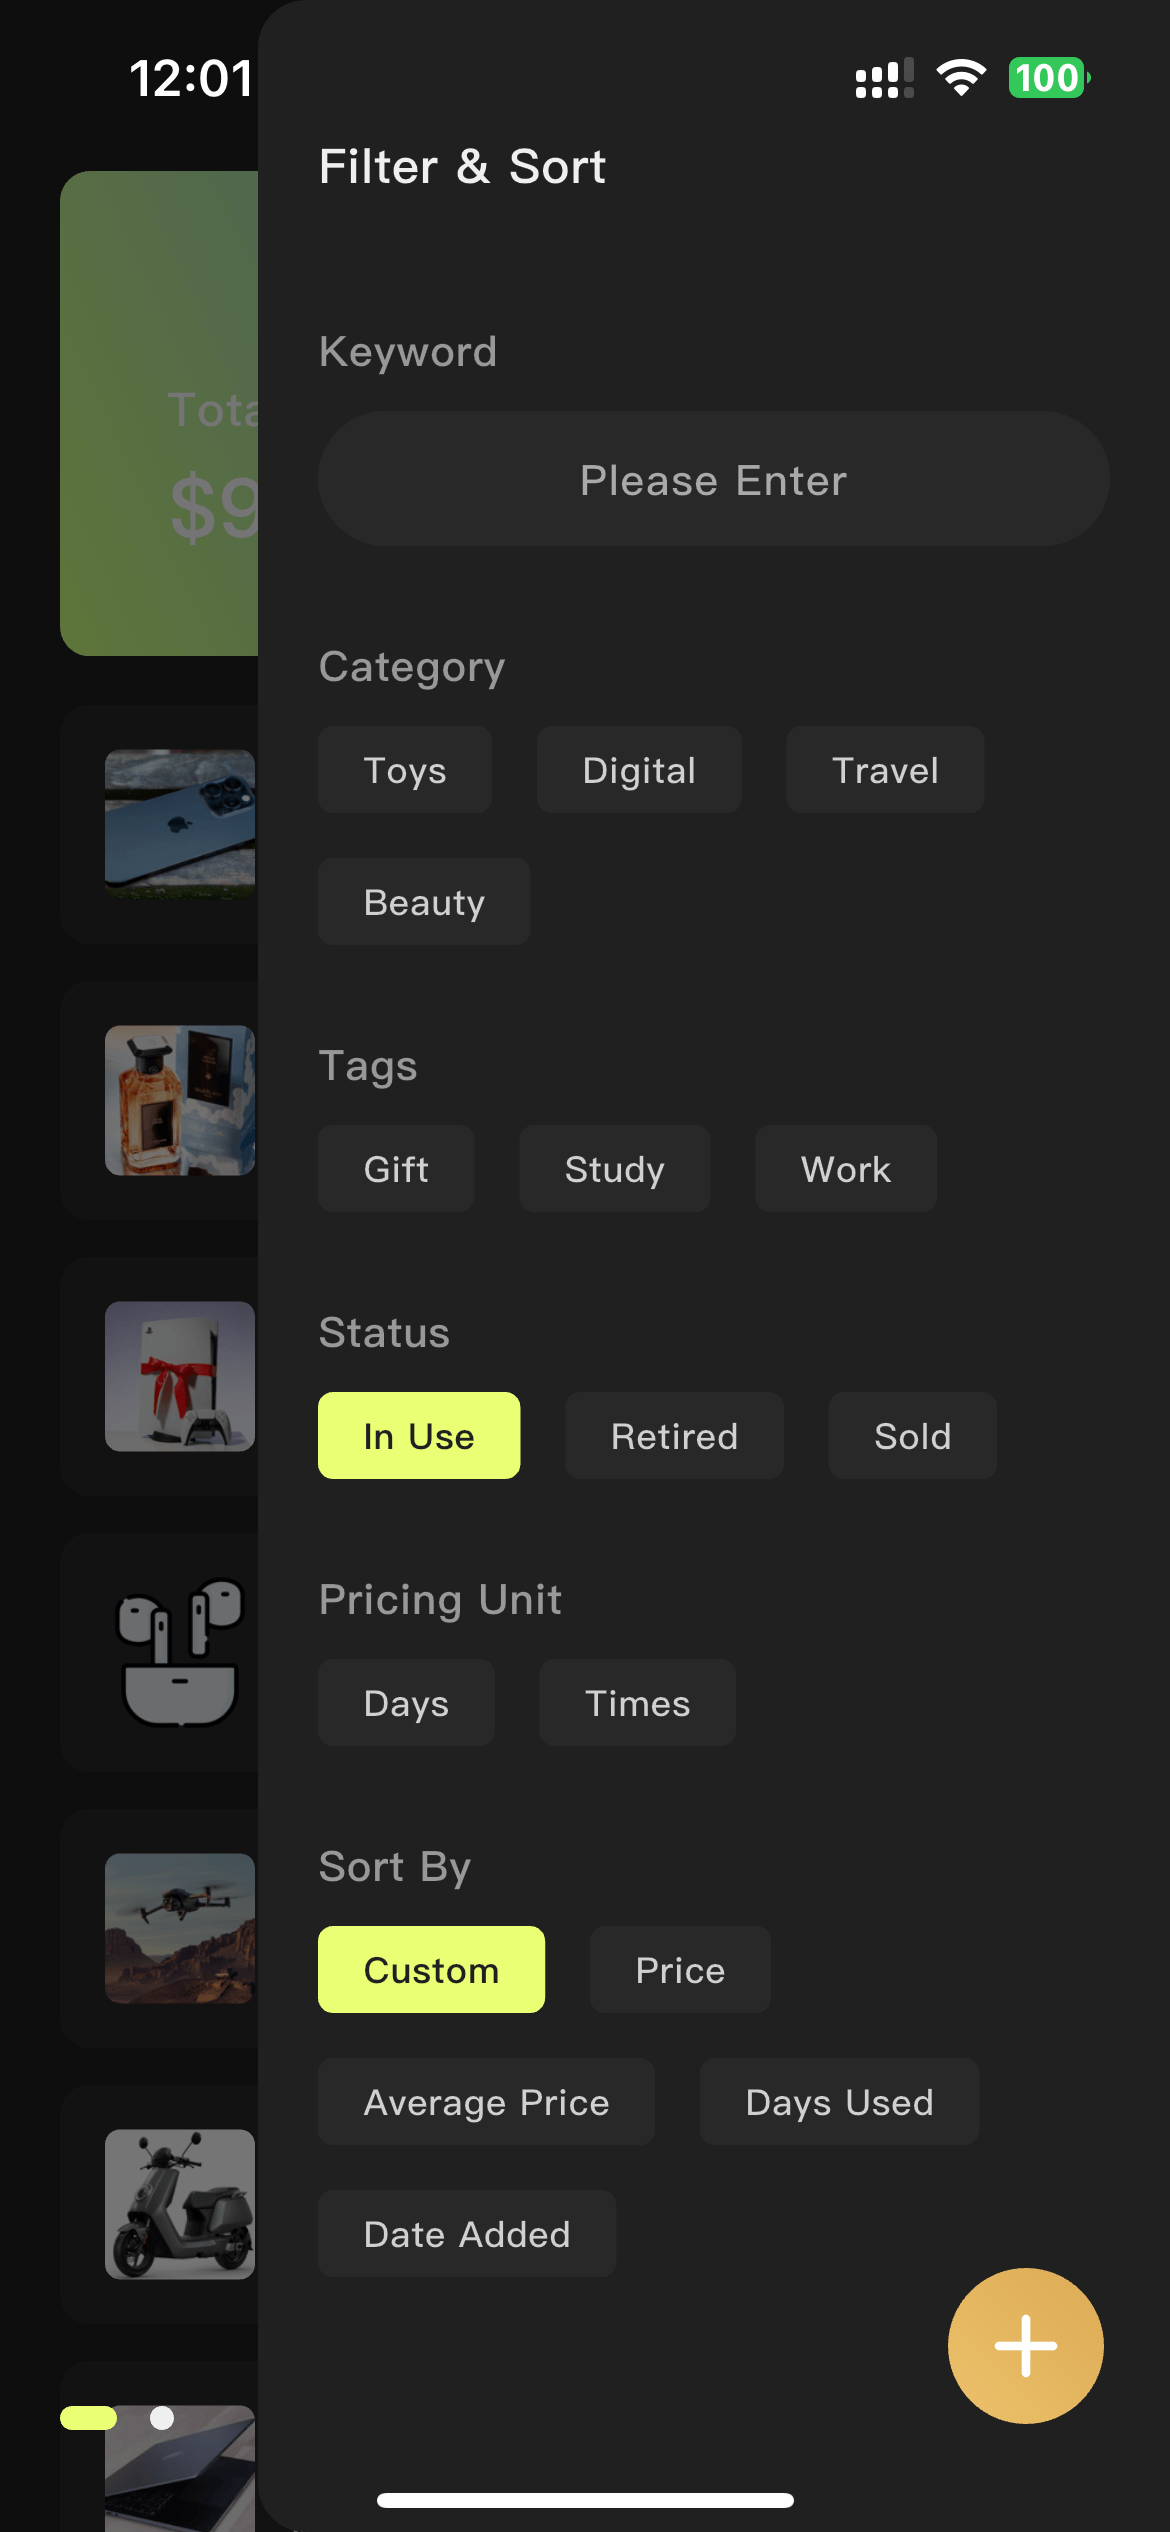
Task: Sort by Date Added
Action: pyautogui.click(x=467, y=2234)
